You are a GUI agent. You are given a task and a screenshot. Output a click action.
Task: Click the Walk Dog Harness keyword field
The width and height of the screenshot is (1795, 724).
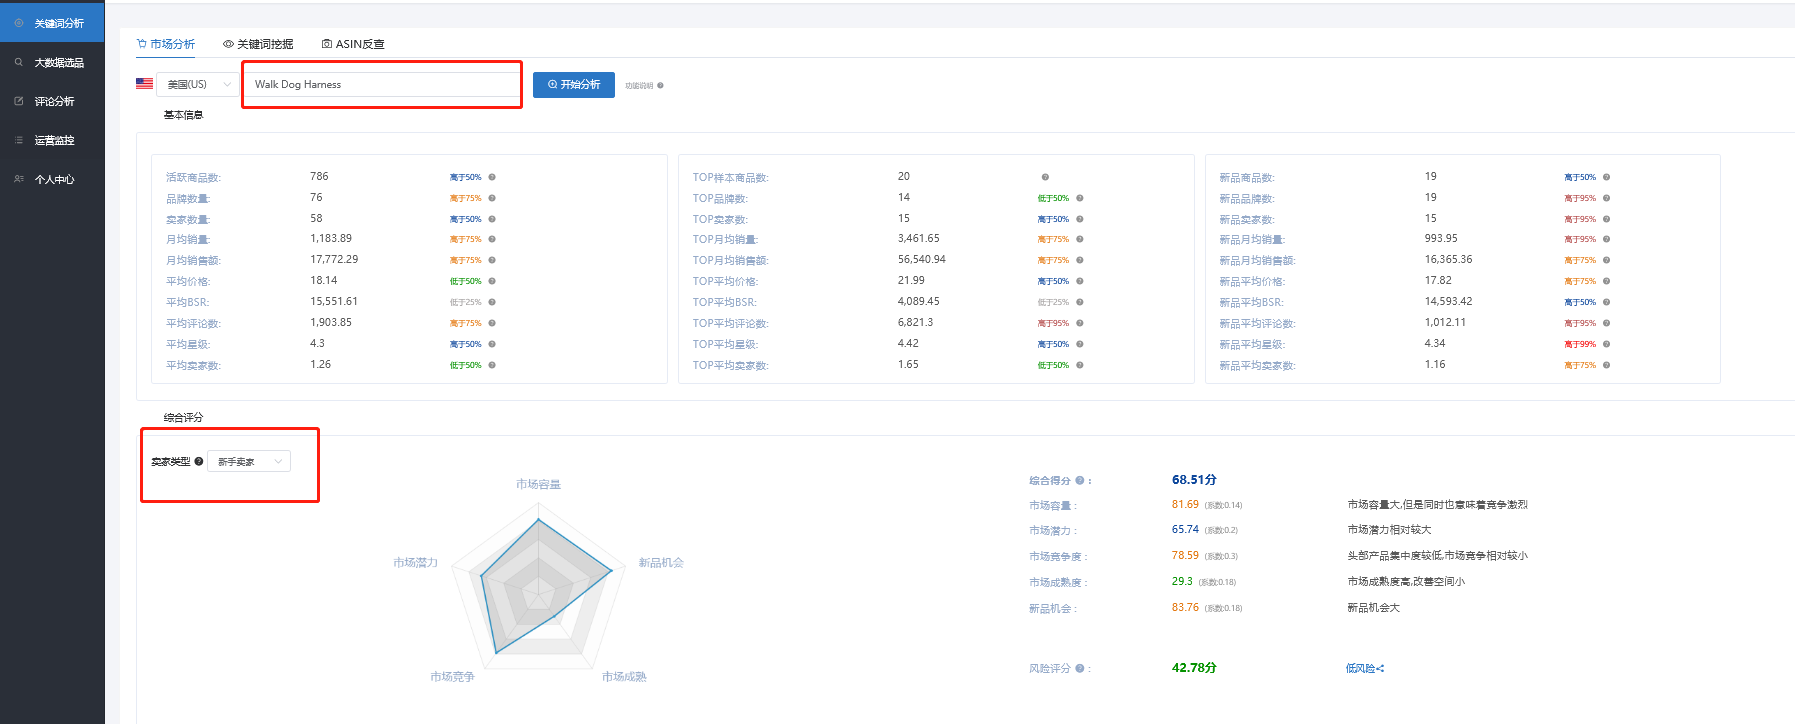pos(380,85)
